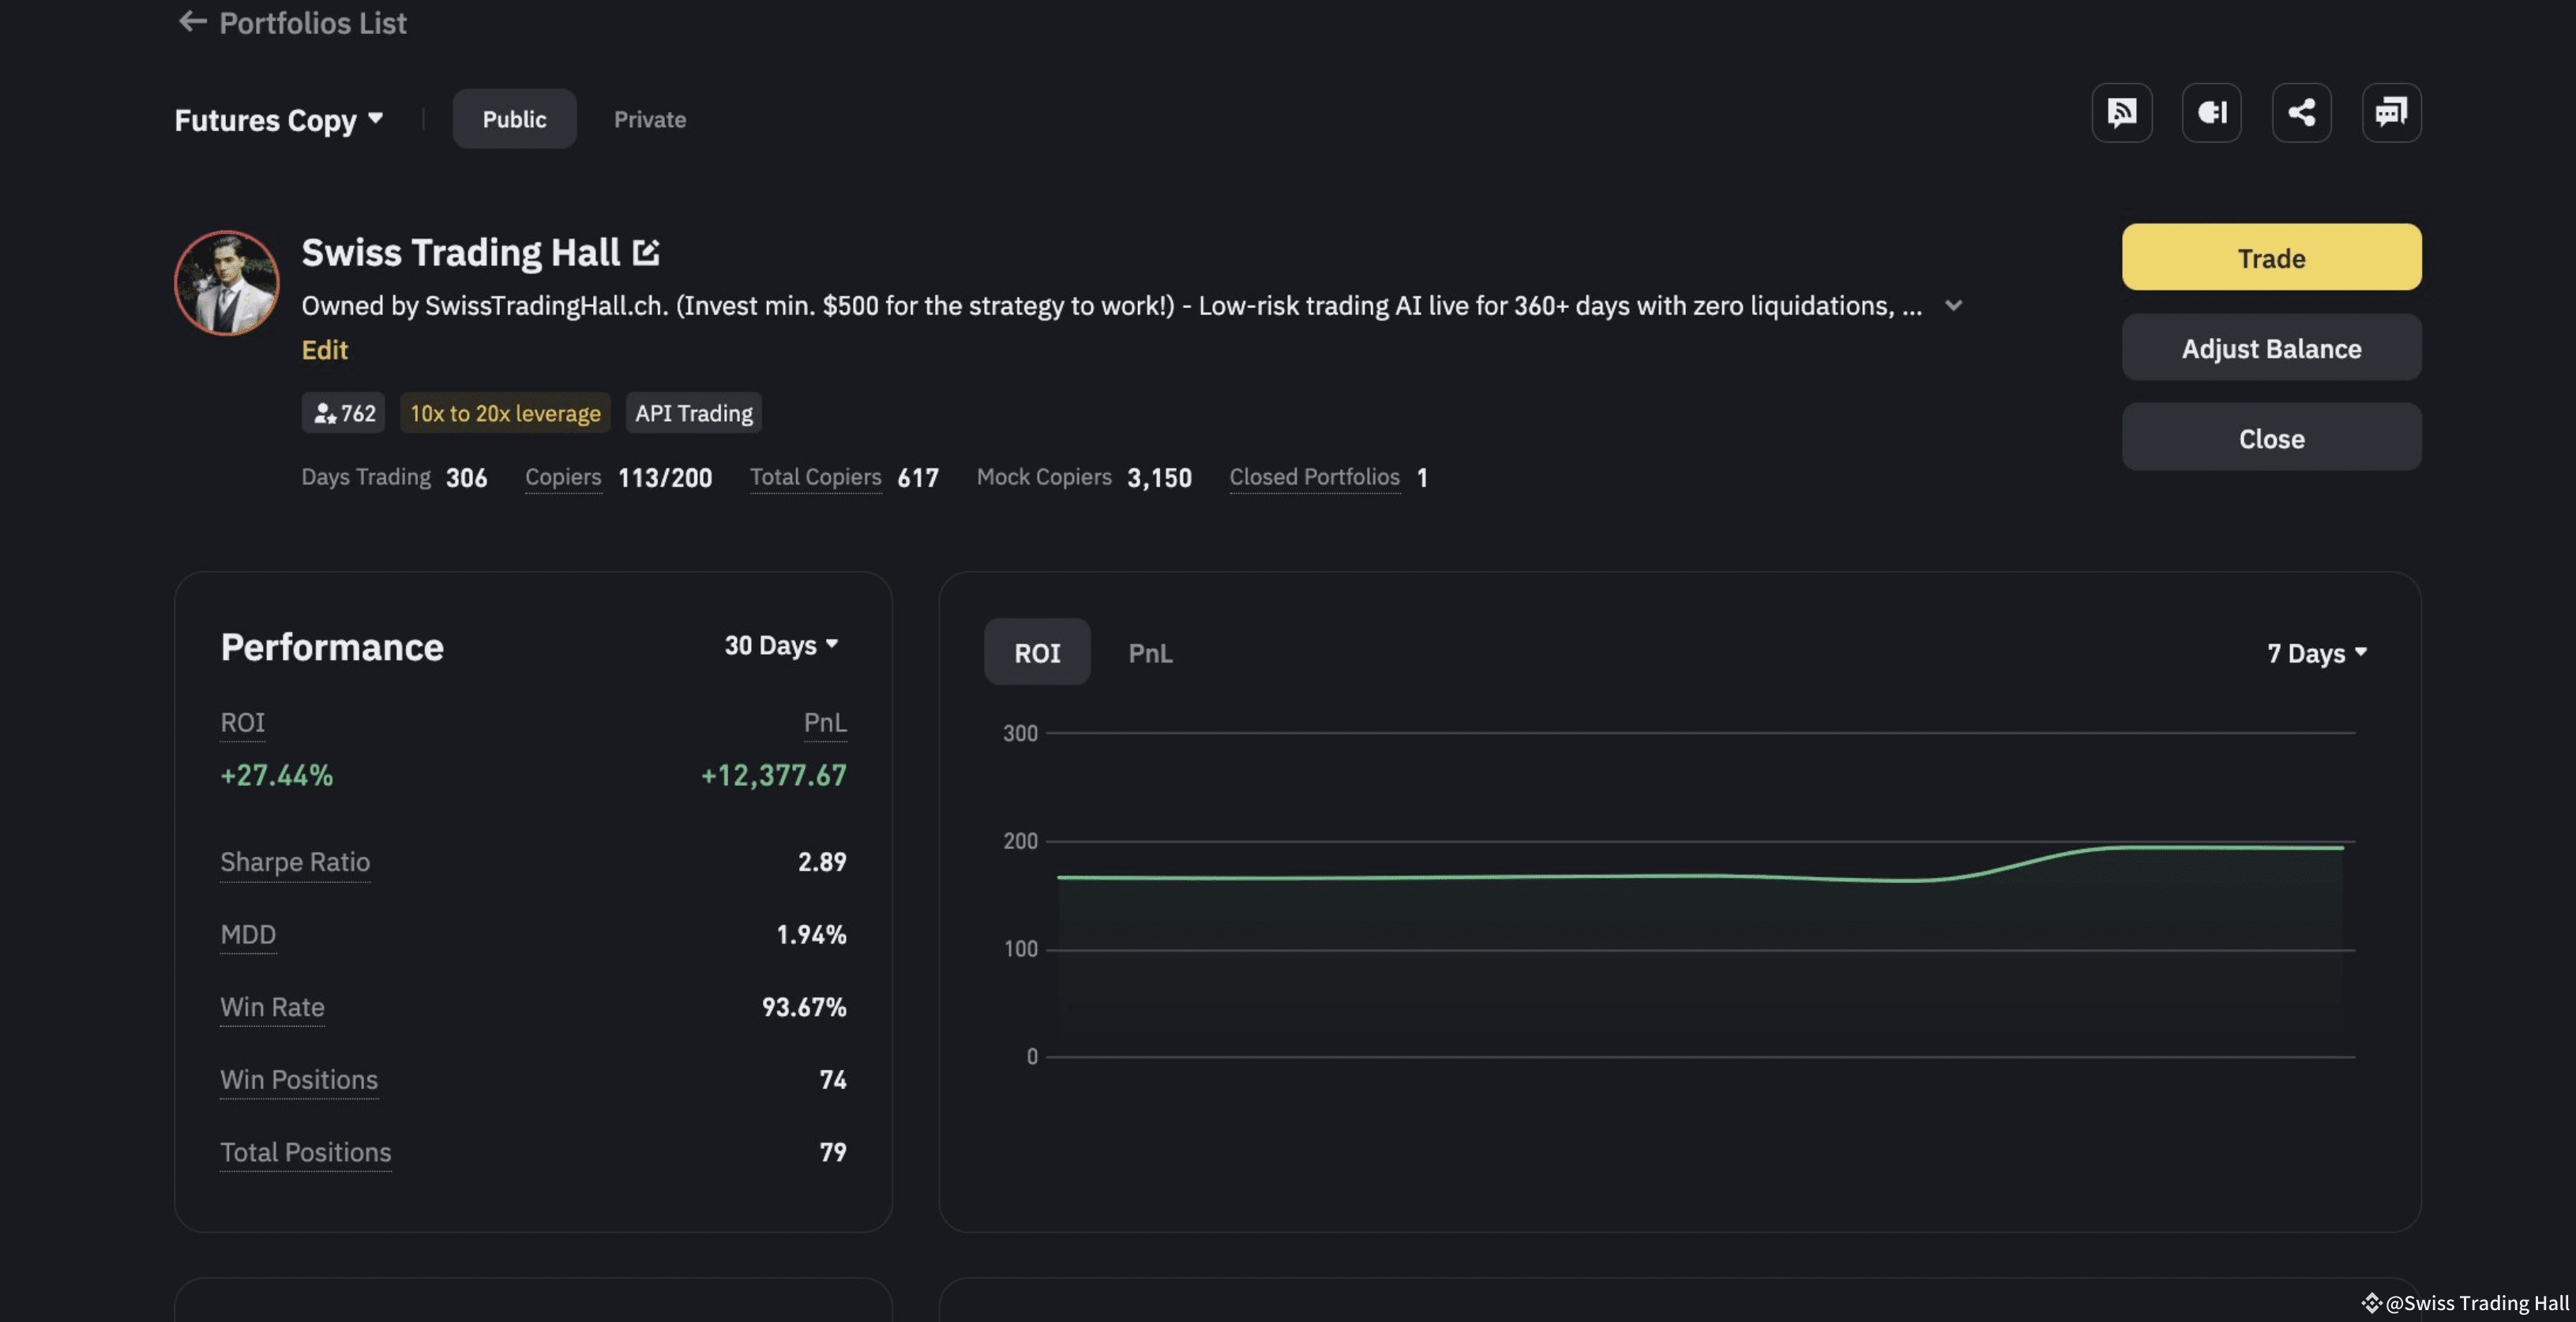The image size is (2576, 1322).
Task: Click the Adjust Balance button
Action: tap(2271, 348)
